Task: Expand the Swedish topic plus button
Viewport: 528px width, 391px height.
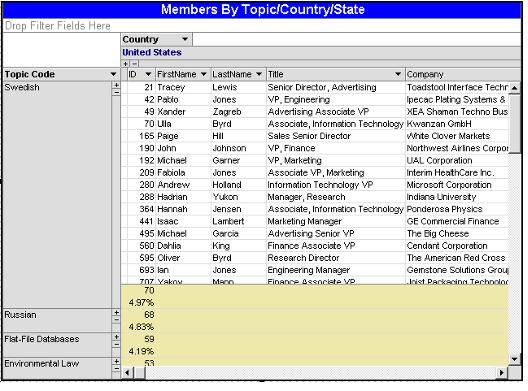Action: click(x=116, y=86)
